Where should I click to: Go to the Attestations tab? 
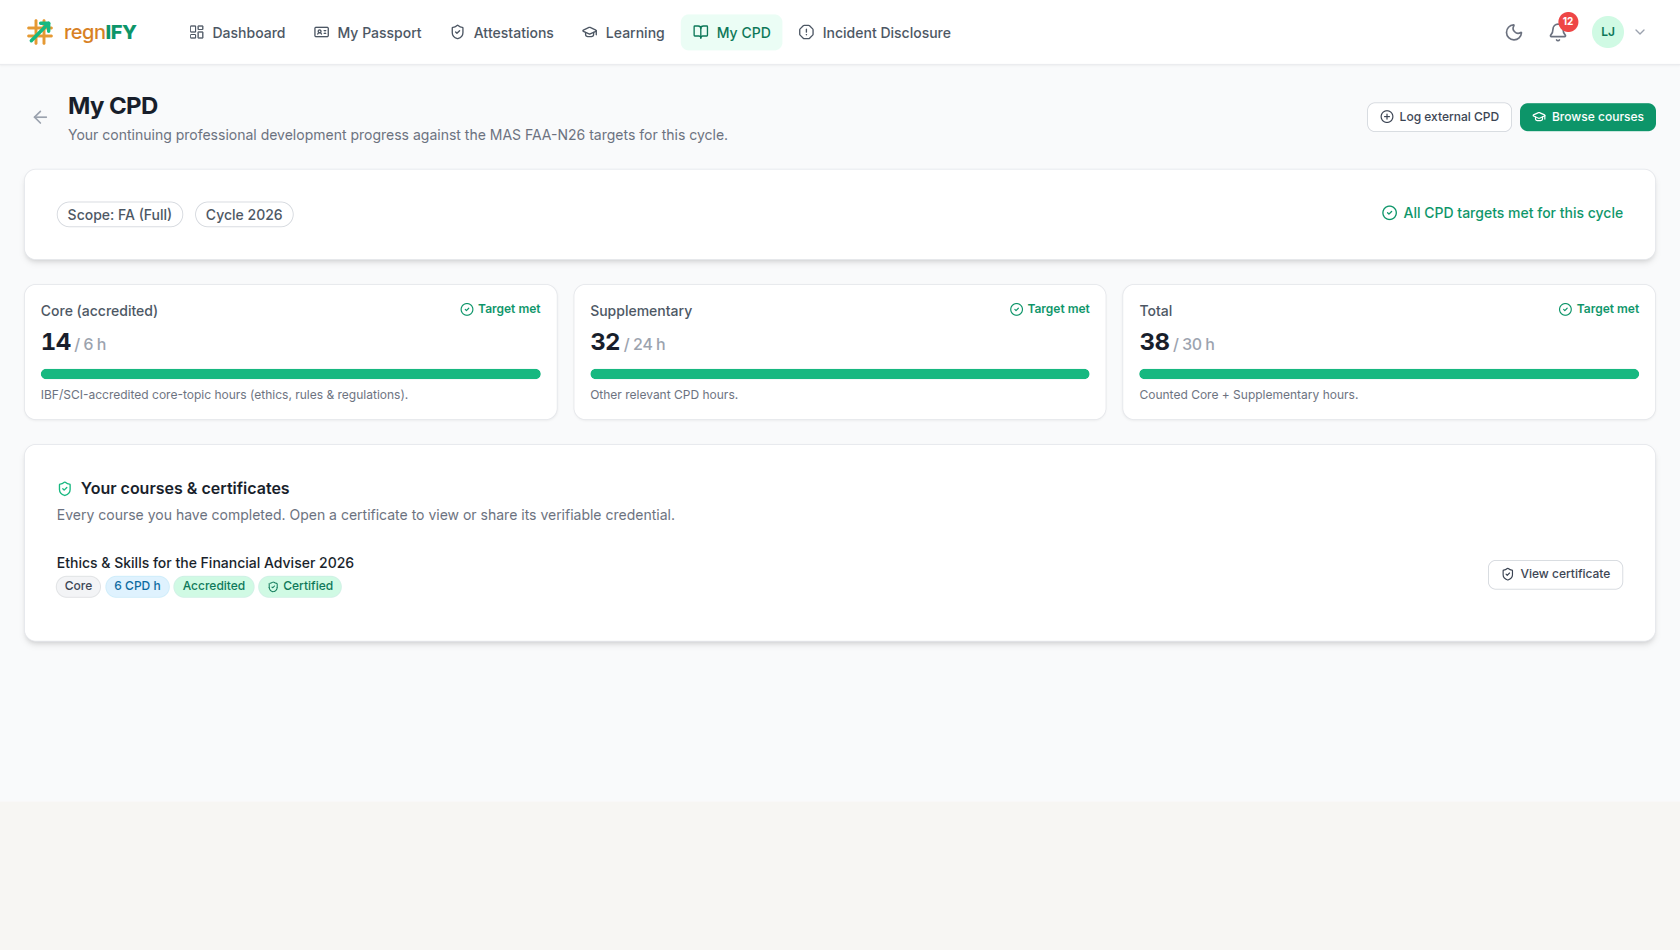502,32
